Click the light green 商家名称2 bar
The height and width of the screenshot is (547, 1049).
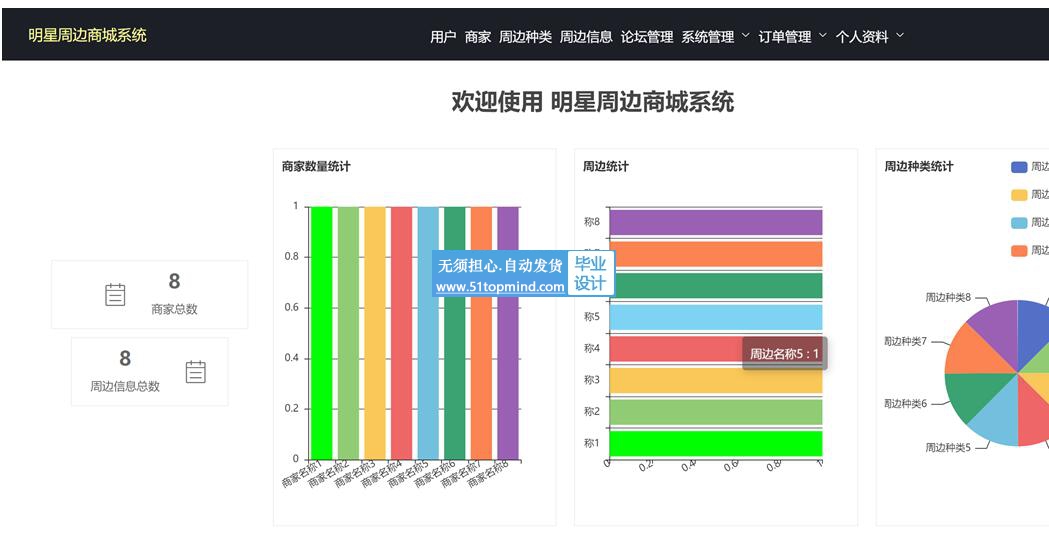coord(348,333)
